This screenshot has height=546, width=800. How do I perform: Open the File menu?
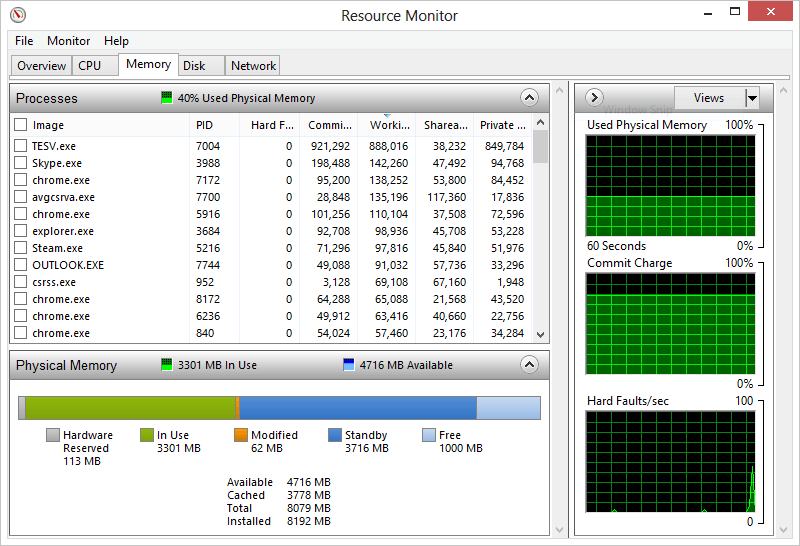pos(24,41)
